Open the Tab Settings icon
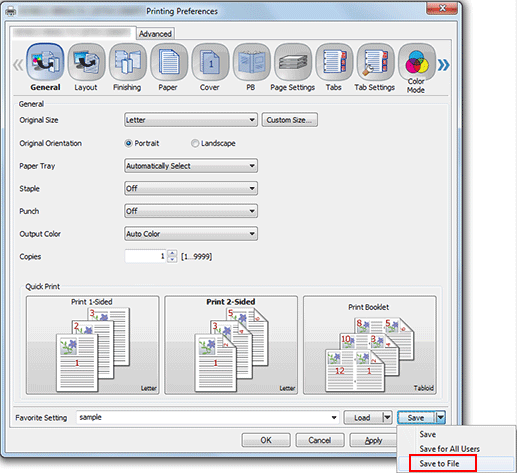This screenshot has width=517, height=473. [x=376, y=62]
